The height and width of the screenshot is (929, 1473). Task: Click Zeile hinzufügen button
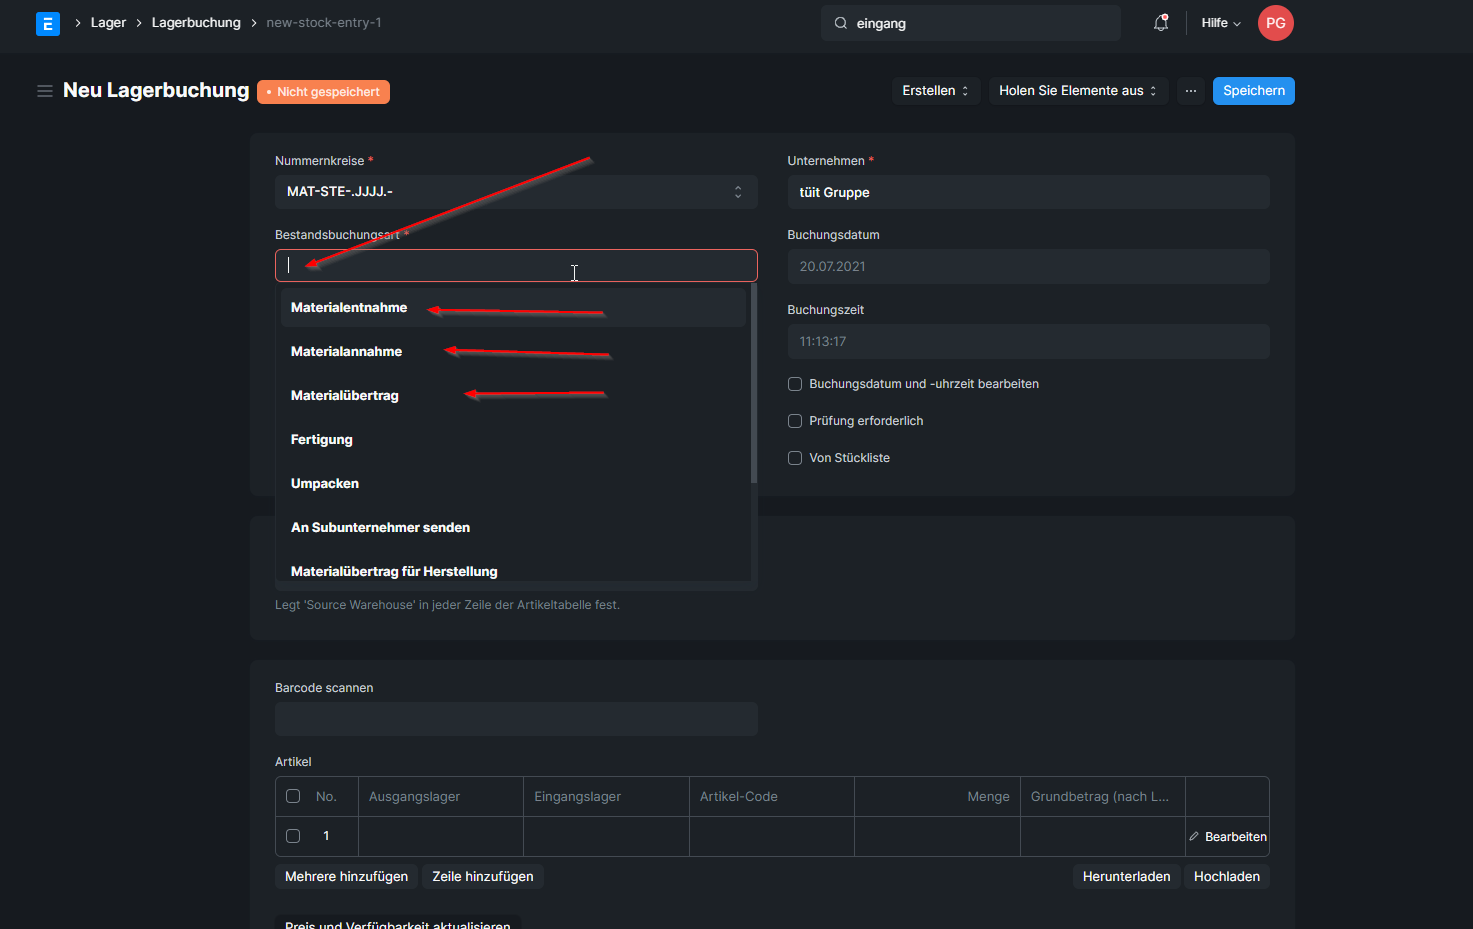pyautogui.click(x=483, y=877)
